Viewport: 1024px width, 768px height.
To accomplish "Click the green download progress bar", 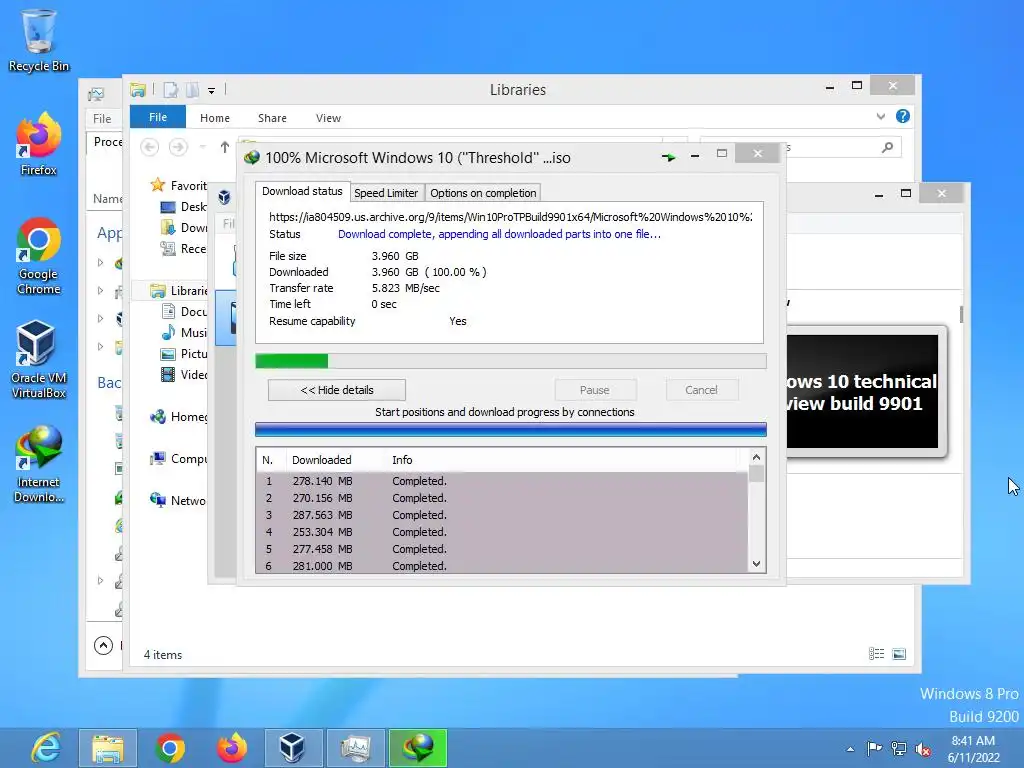I will 511,361.
